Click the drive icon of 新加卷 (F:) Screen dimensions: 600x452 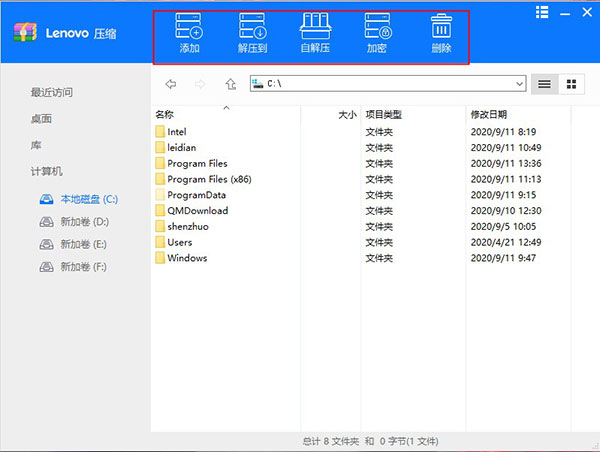(x=47, y=267)
